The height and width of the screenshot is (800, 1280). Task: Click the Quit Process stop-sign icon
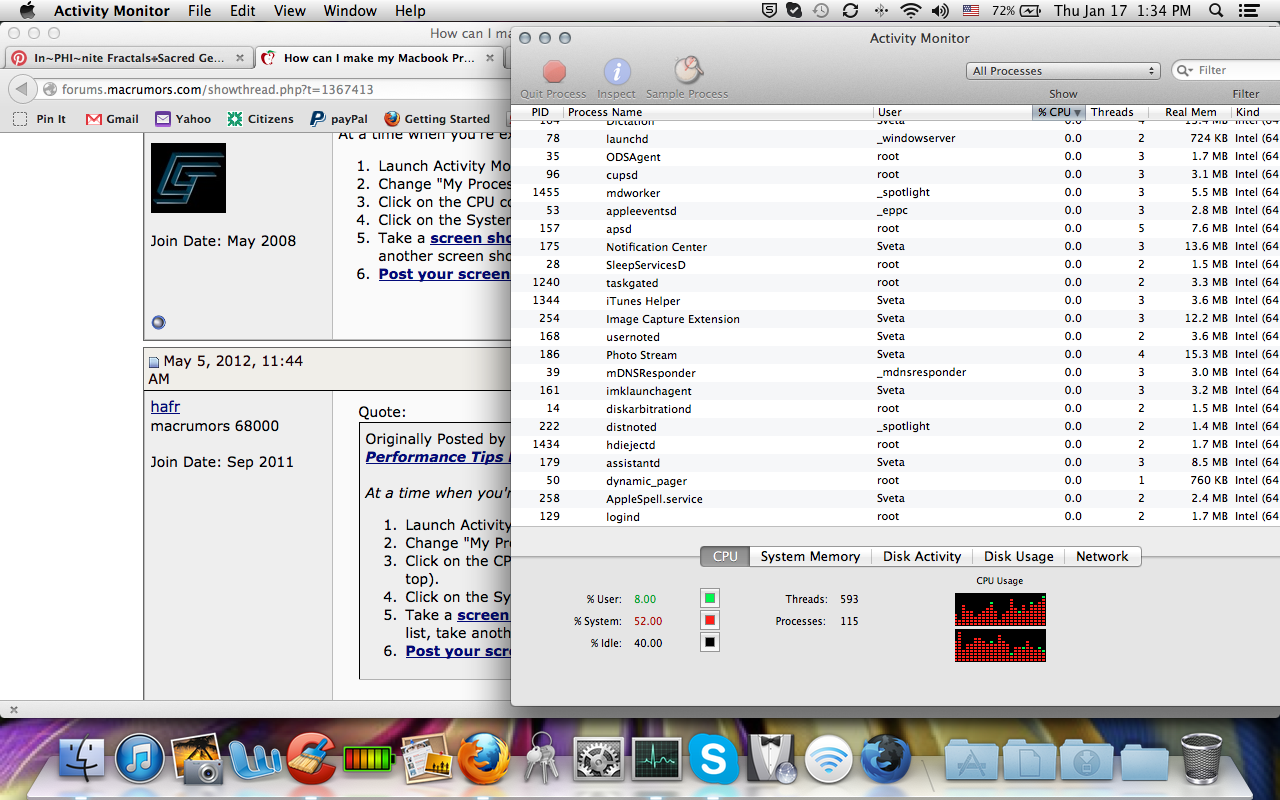coord(554,72)
